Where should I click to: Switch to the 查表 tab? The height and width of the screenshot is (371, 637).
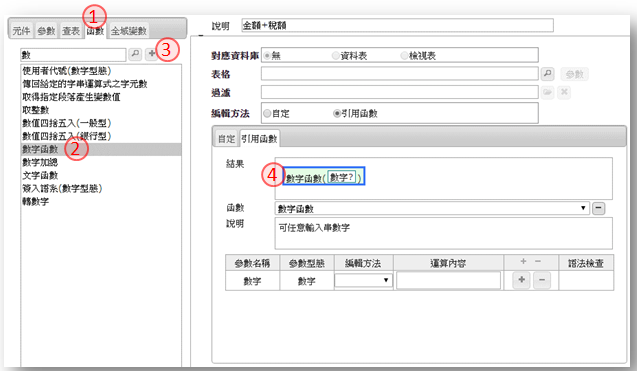tap(71, 31)
